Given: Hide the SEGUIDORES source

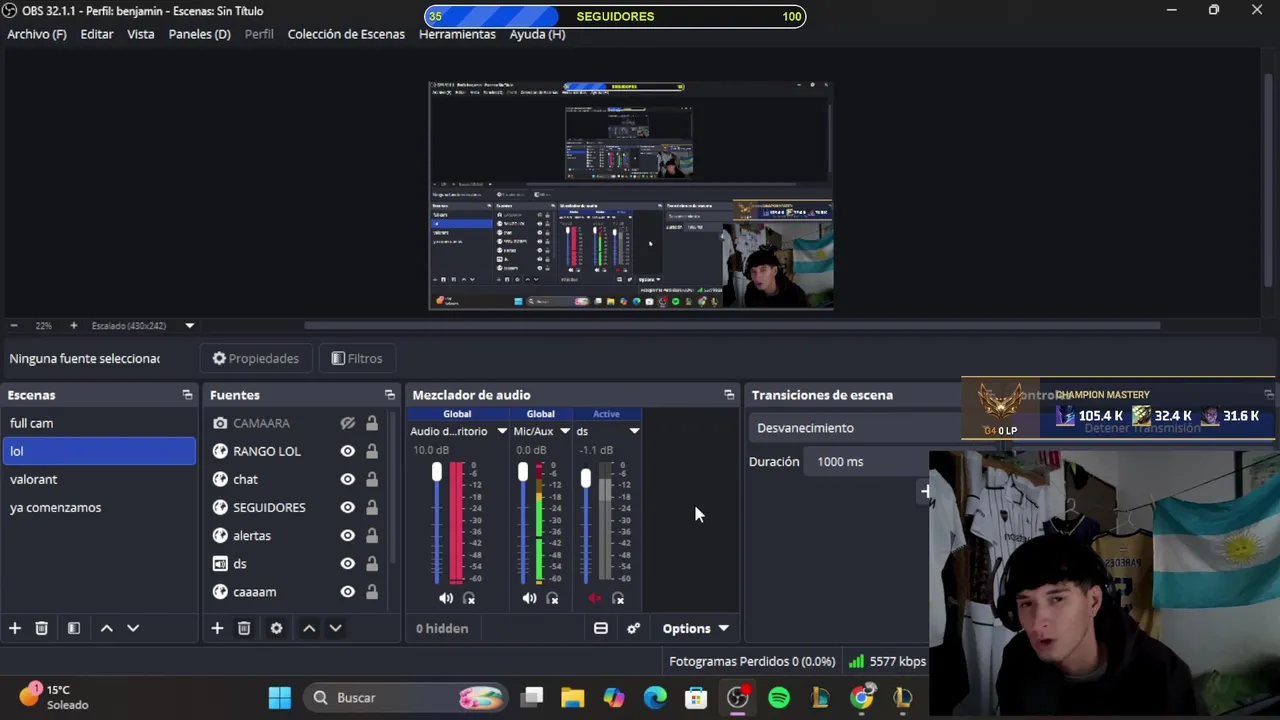Looking at the screenshot, I should click(347, 507).
